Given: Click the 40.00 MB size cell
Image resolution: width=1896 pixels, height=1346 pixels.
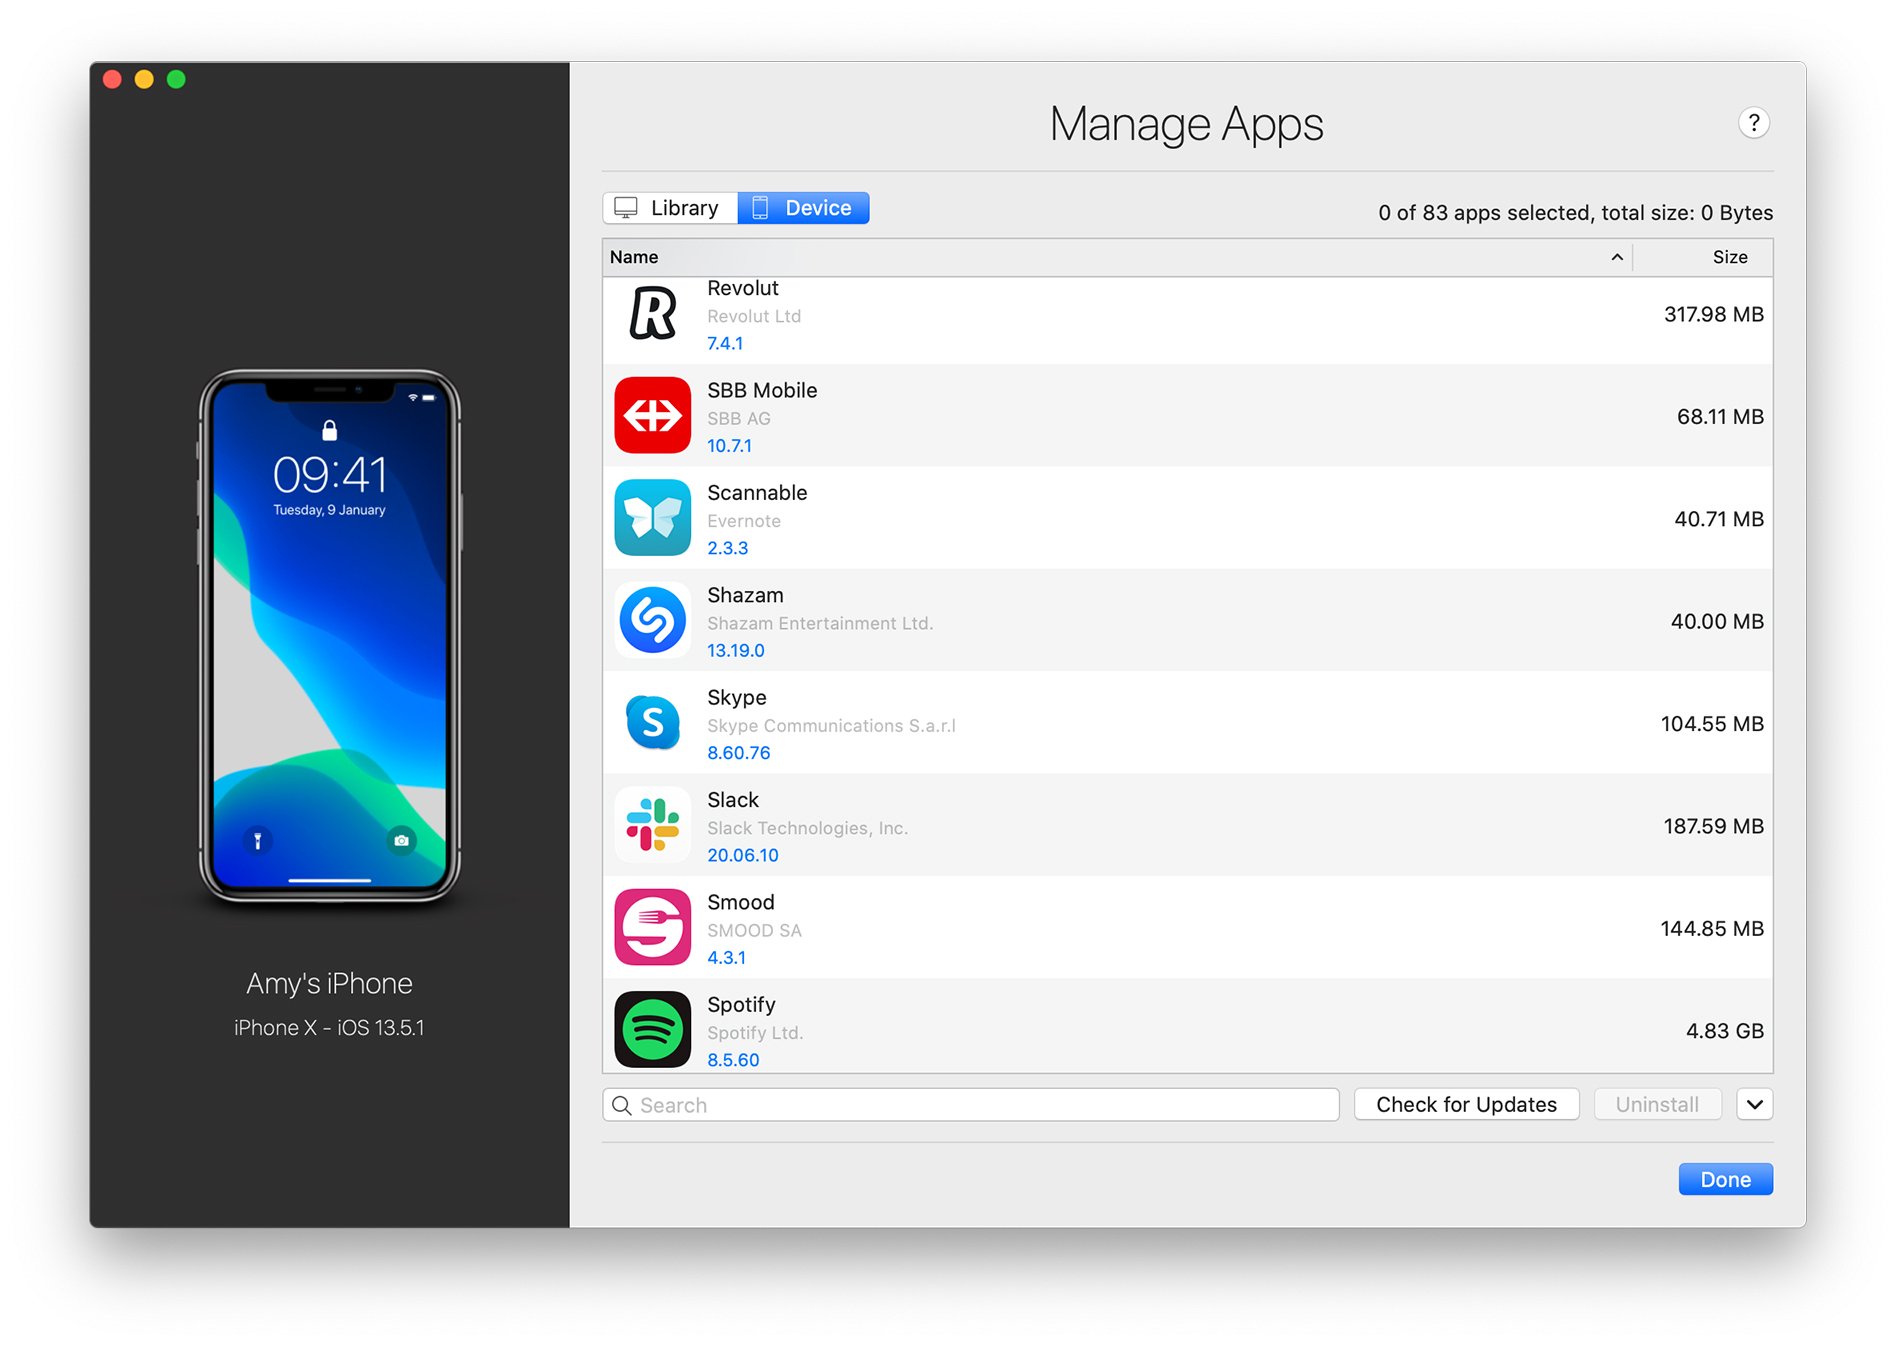Looking at the screenshot, I should click(x=1717, y=621).
